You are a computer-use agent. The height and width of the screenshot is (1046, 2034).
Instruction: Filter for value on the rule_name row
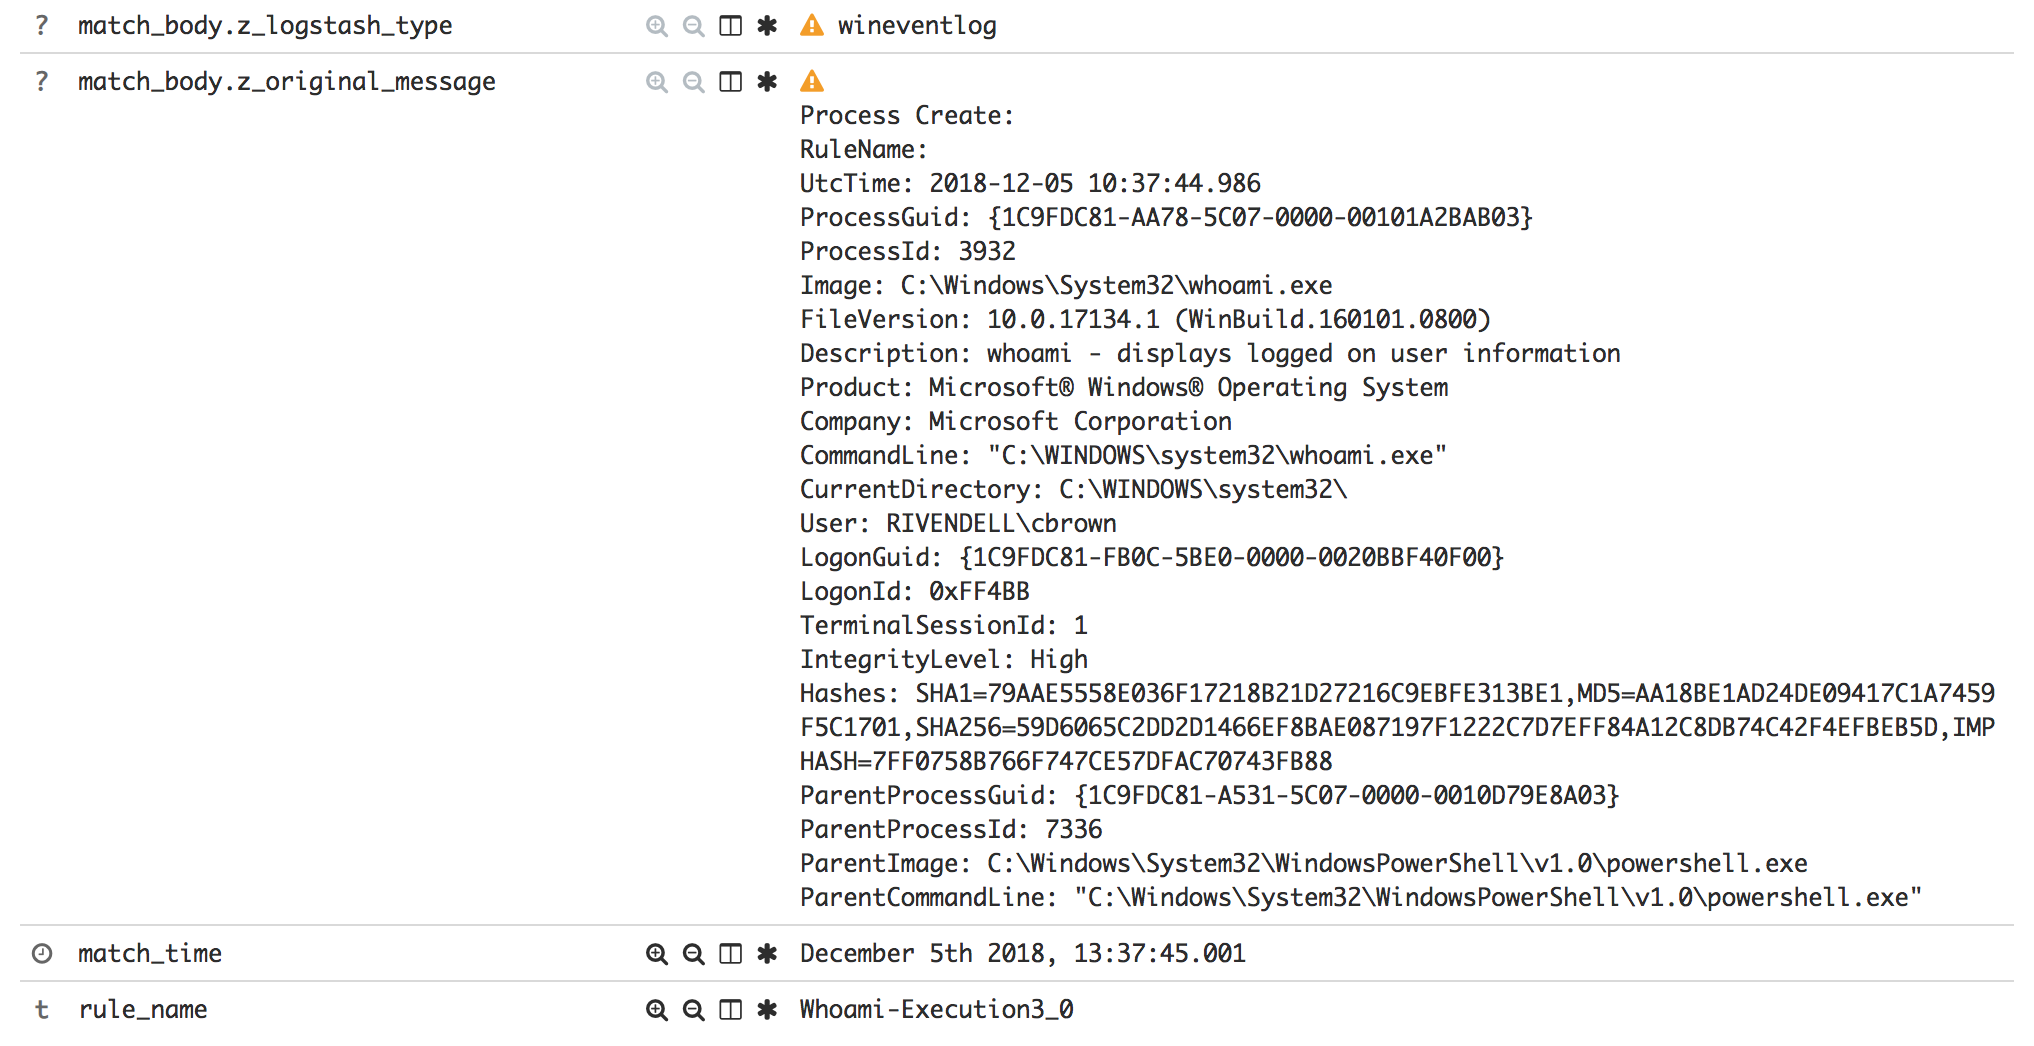657,1010
